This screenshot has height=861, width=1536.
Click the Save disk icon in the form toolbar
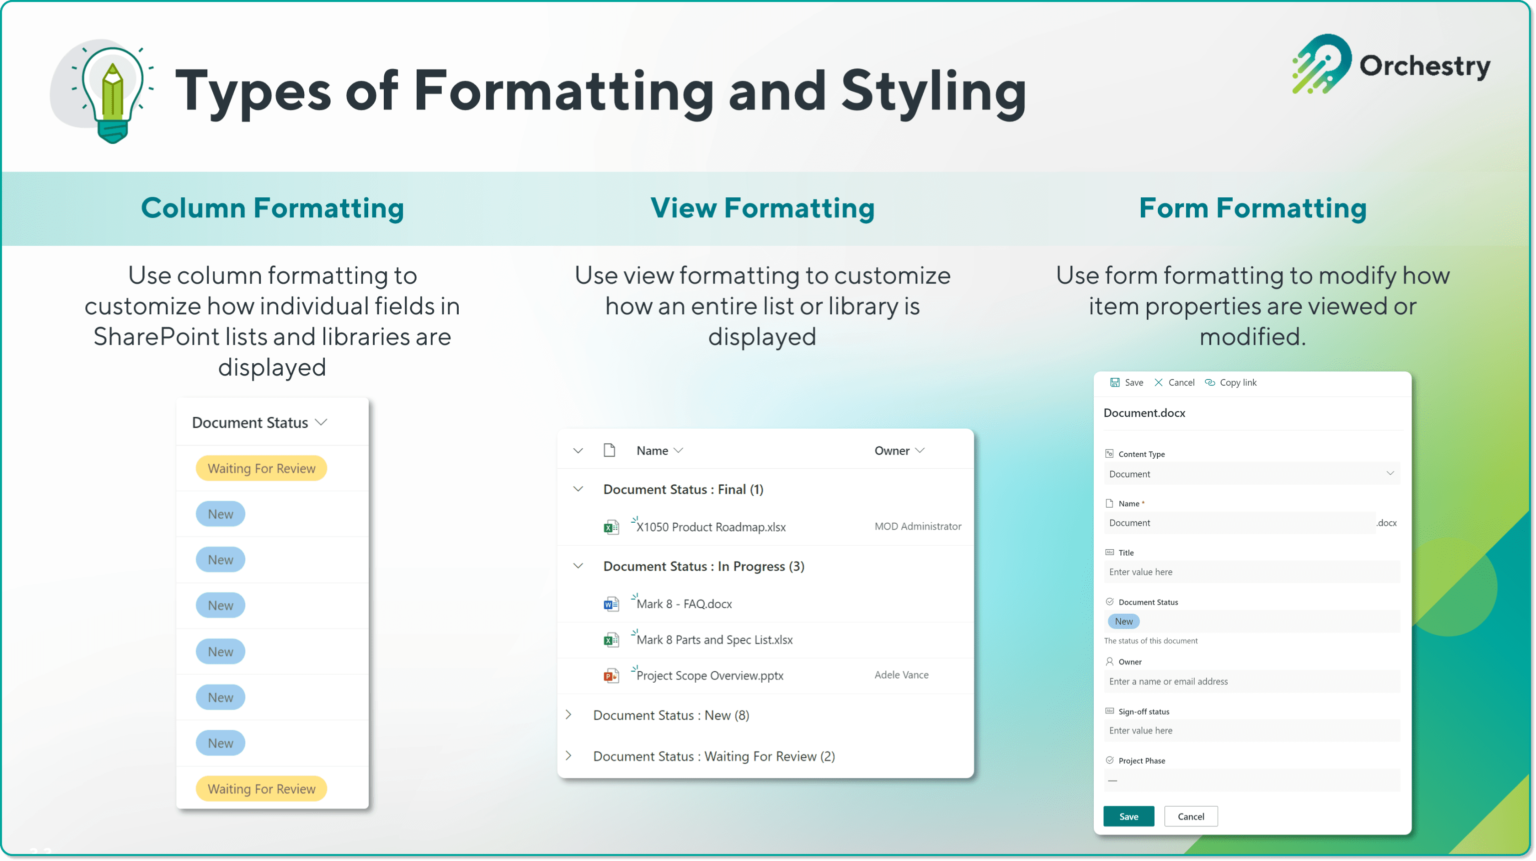(1114, 382)
